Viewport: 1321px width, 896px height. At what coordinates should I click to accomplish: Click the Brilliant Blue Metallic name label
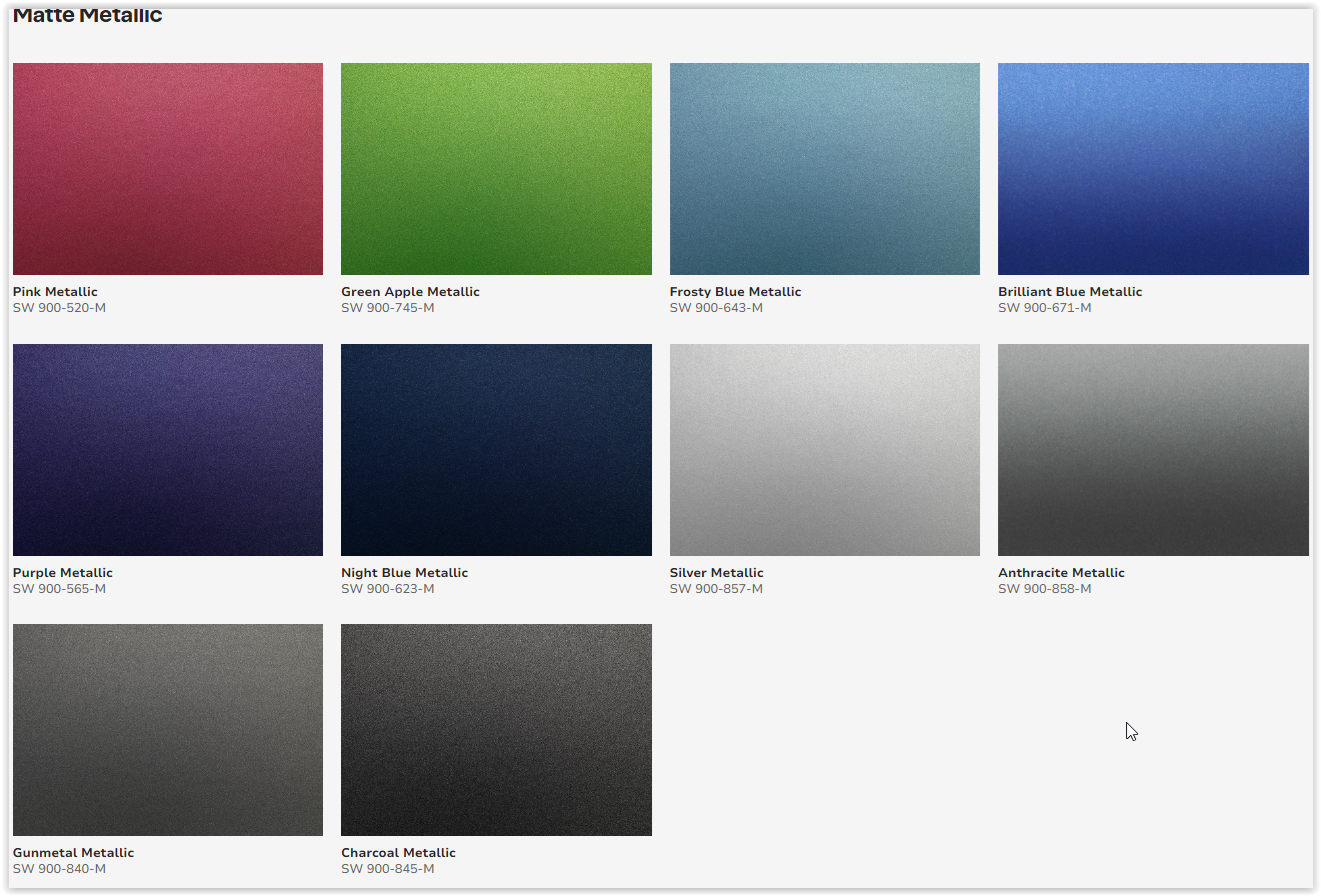click(1070, 292)
